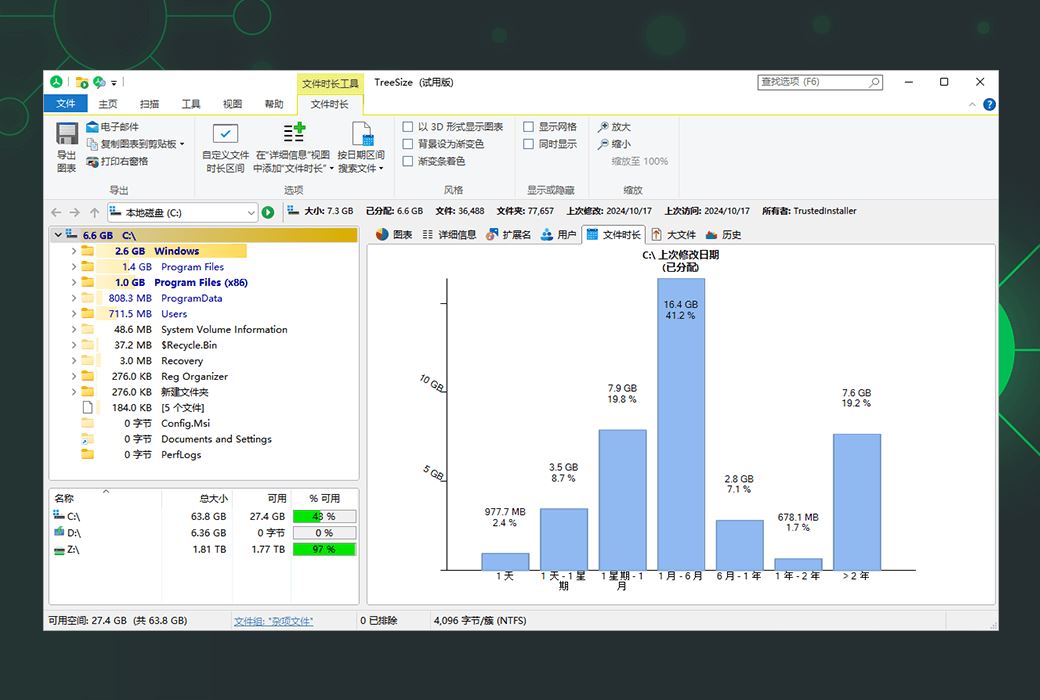Click the E-mail (电子邮件) icon
1040x700 pixels.
click(93, 127)
